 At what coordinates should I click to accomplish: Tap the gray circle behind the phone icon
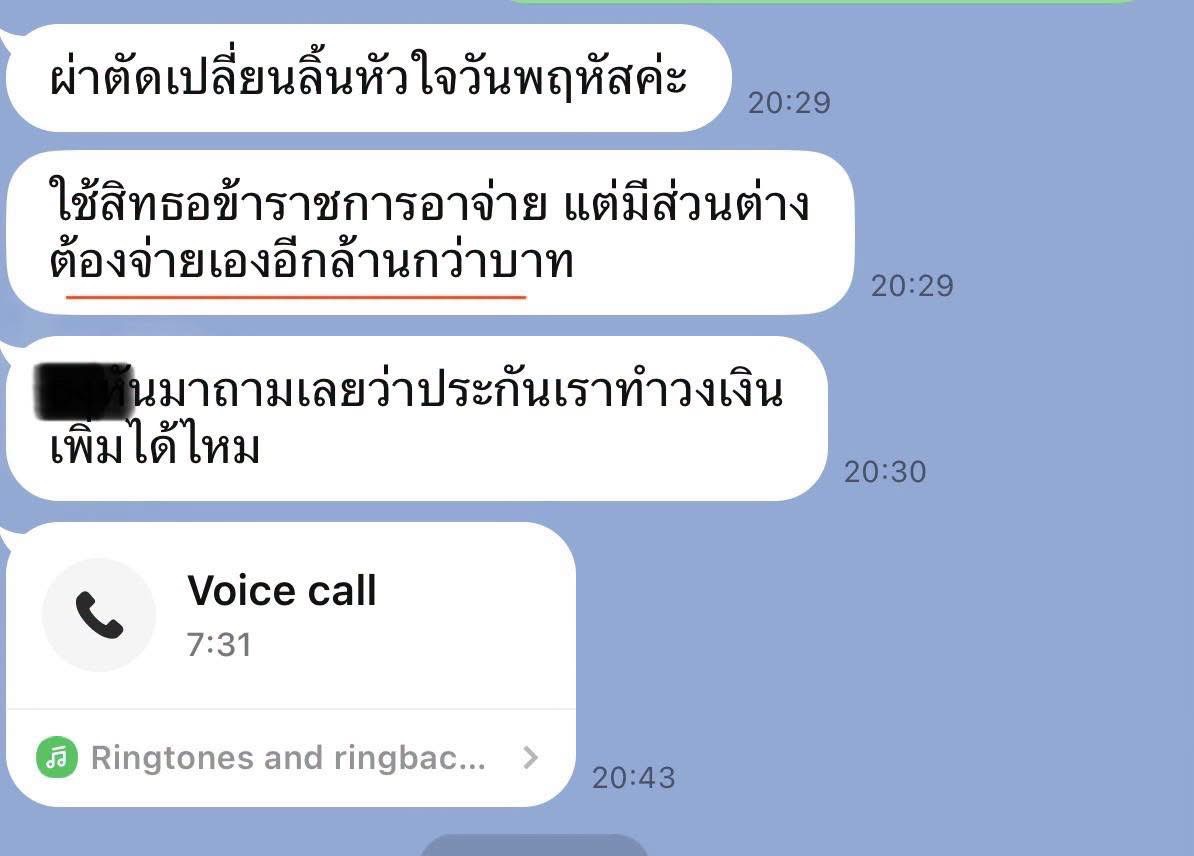click(99, 615)
